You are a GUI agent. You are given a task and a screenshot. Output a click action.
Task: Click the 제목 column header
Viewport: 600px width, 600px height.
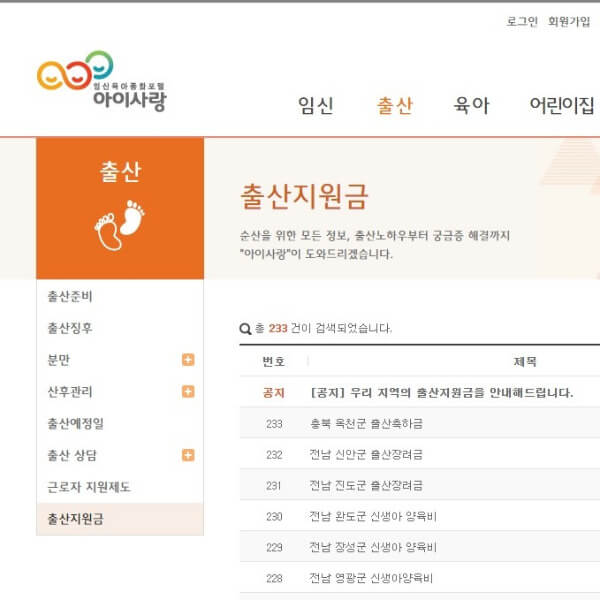[x=525, y=362]
